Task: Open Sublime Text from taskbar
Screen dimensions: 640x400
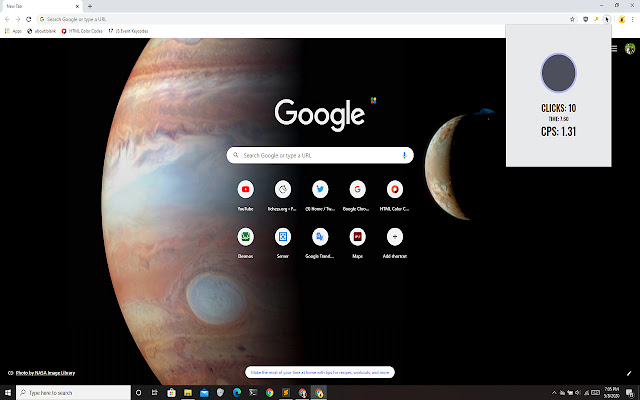Action: tap(286, 393)
